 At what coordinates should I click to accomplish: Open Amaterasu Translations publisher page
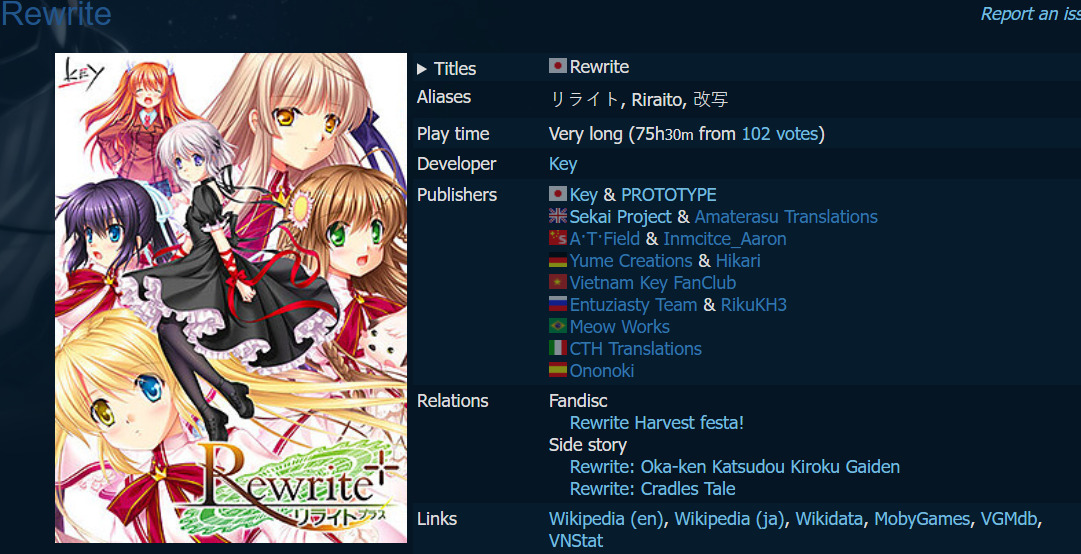(x=786, y=216)
